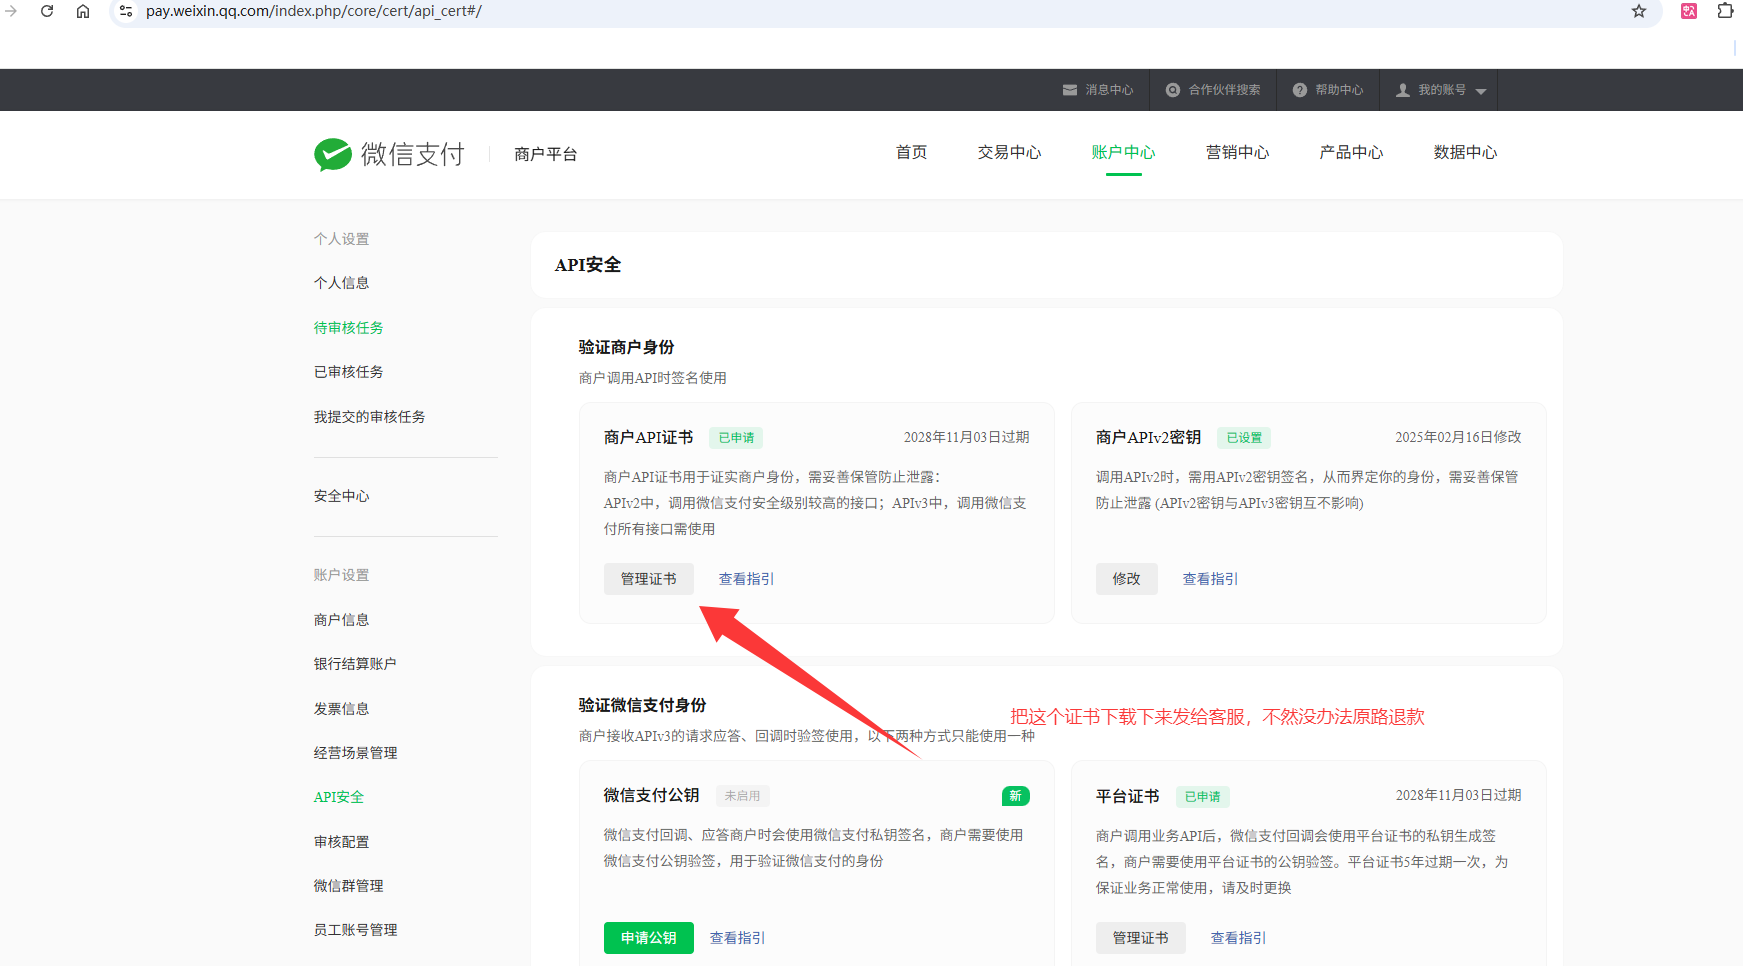Click 管理证书 under 商户API证书
1743x966 pixels.
point(648,579)
